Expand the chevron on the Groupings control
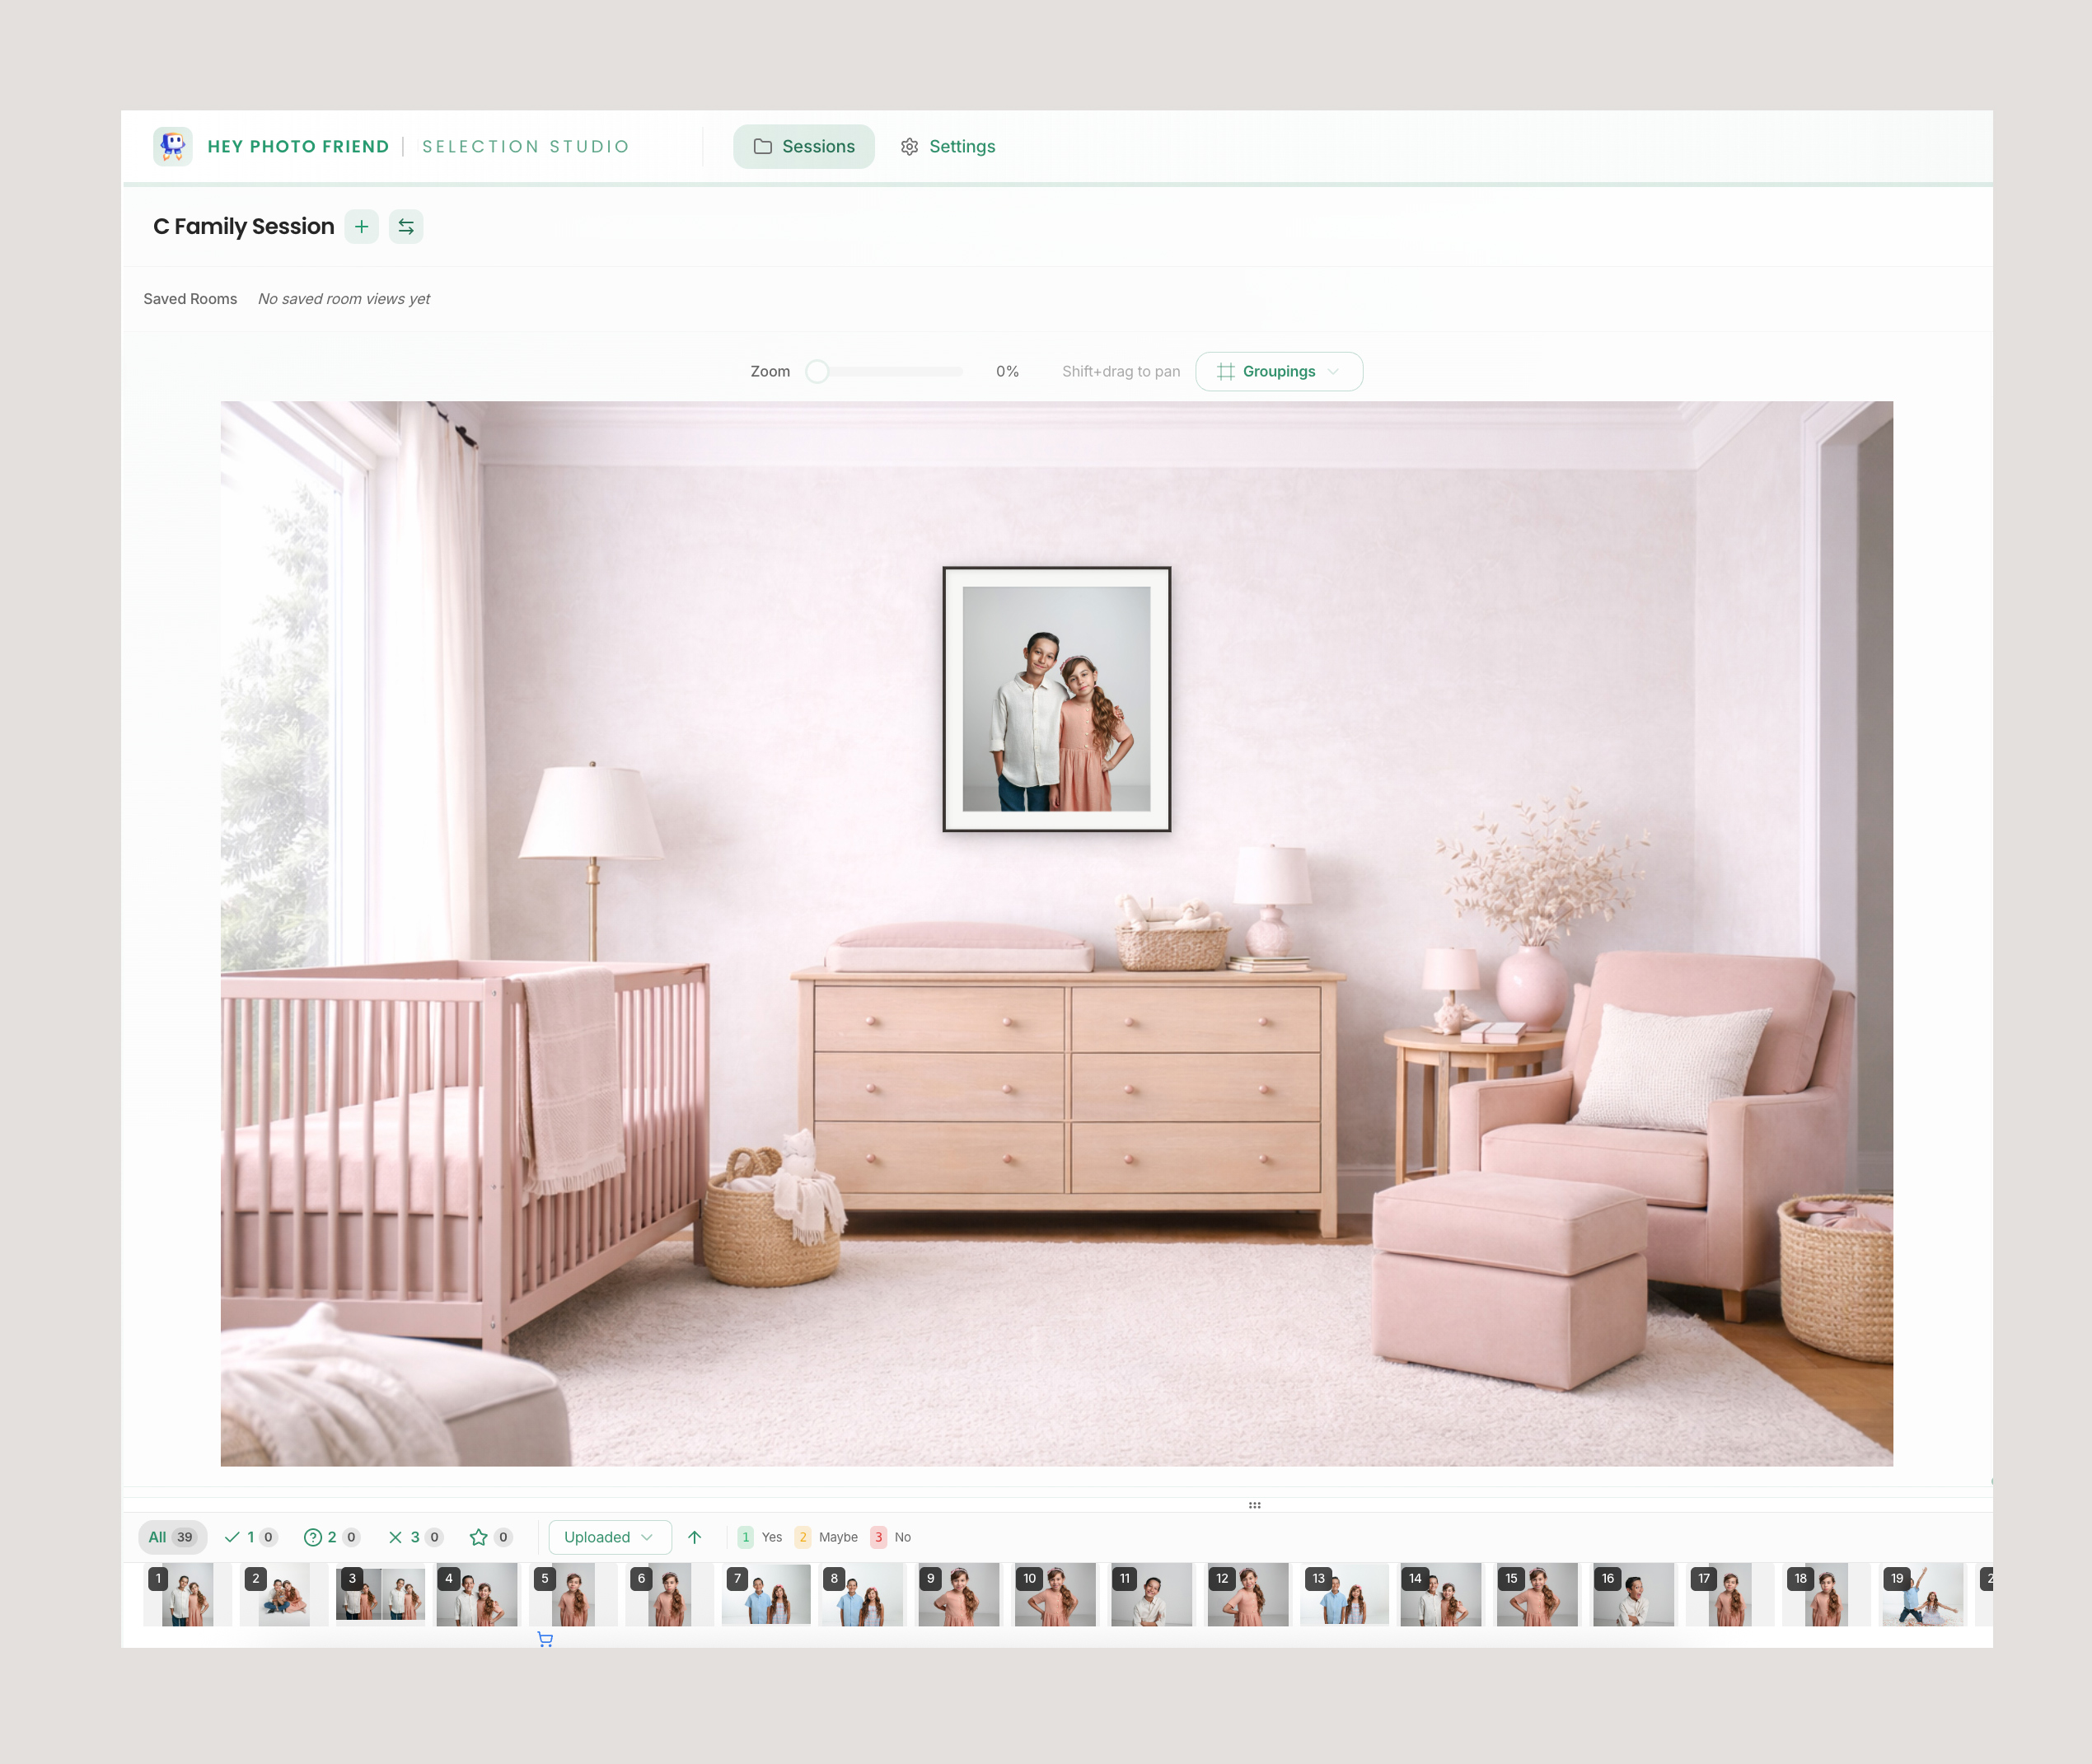Screen dimensions: 2092x1764 point(1334,371)
